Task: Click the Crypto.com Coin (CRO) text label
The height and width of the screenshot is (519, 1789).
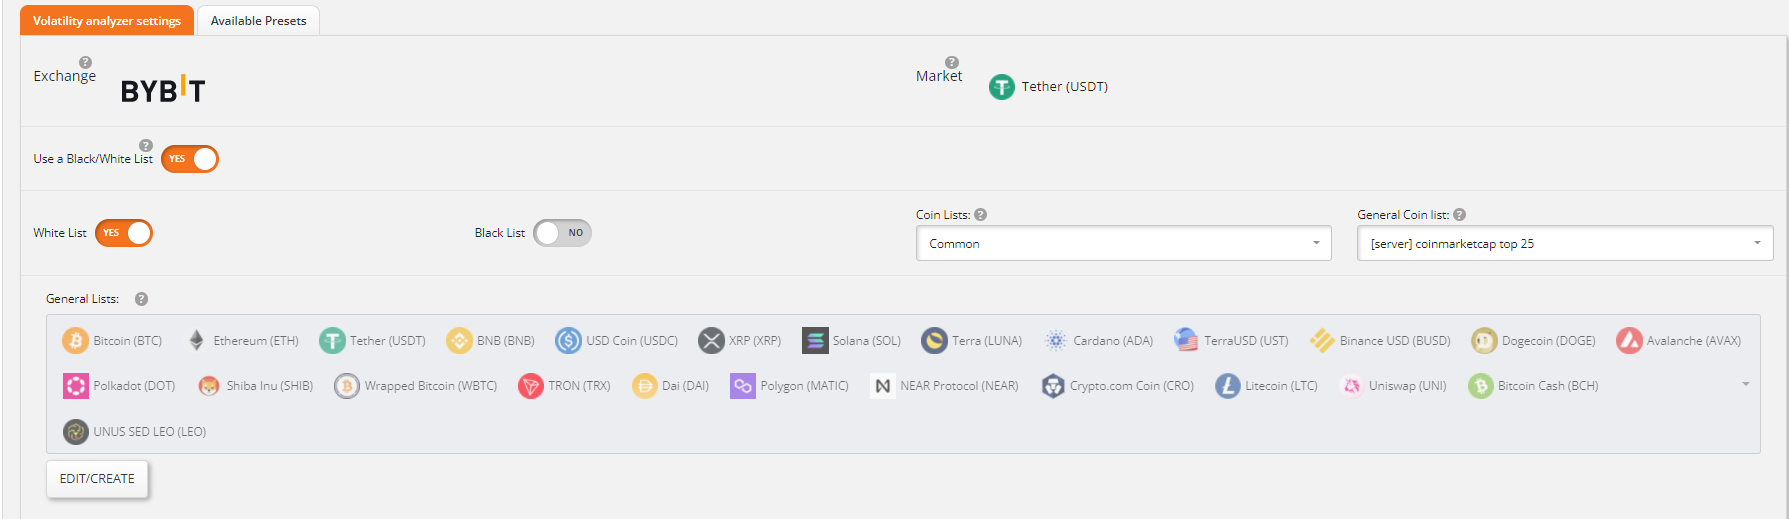Action: (1132, 386)
